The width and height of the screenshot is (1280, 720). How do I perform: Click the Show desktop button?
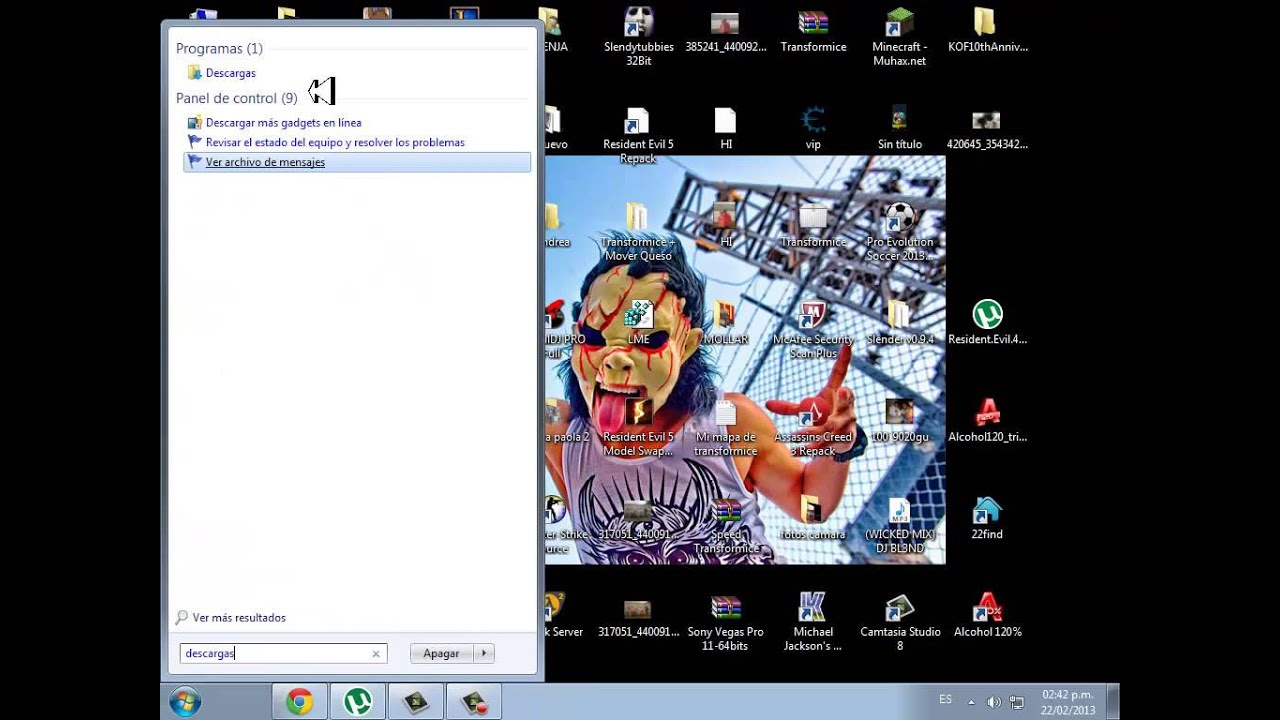point(1112,702)
